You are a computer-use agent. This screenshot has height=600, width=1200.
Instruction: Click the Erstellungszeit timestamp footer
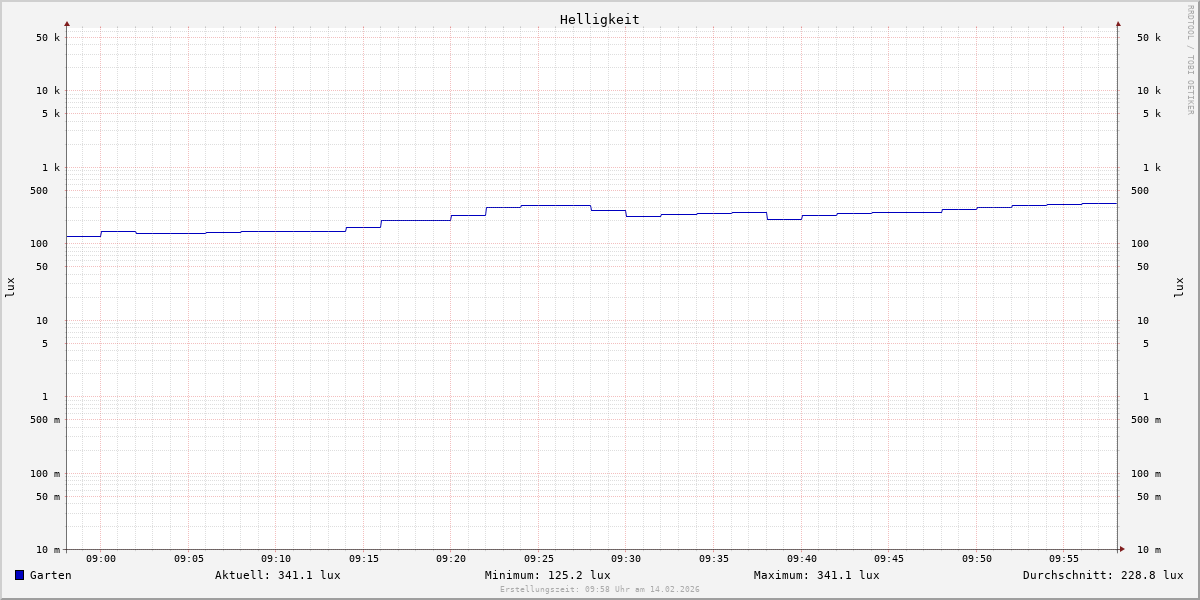599,590
